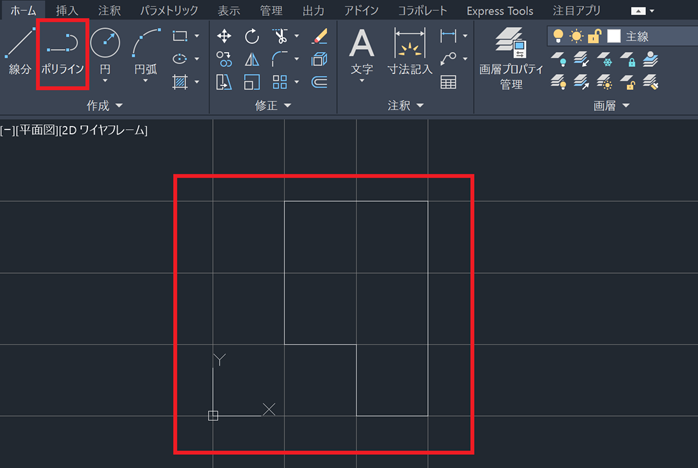The image size is (698, 468).
Task: Toggle 主線 layer freeze sun icon
Action: pyautogui.click(x=576, y=36)
